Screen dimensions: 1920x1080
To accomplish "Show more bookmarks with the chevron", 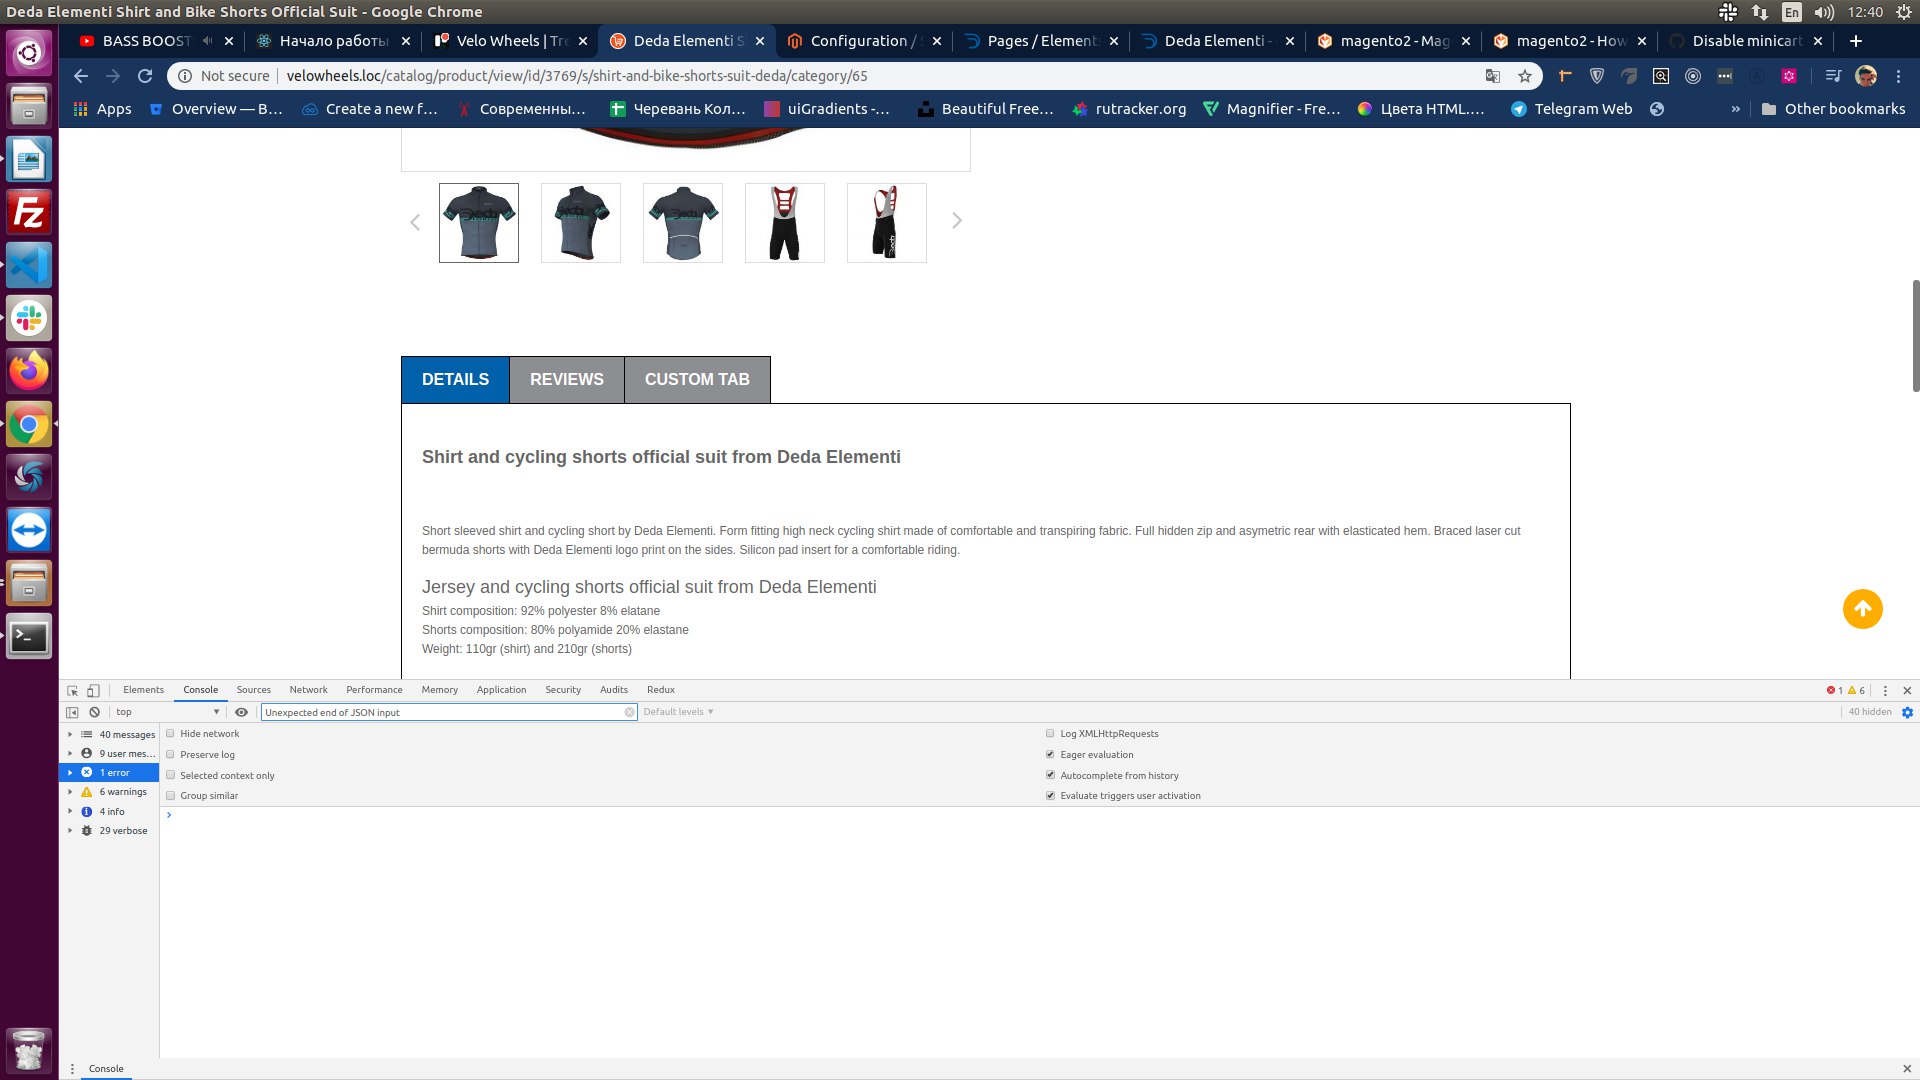I will [x=1736, y=109].
